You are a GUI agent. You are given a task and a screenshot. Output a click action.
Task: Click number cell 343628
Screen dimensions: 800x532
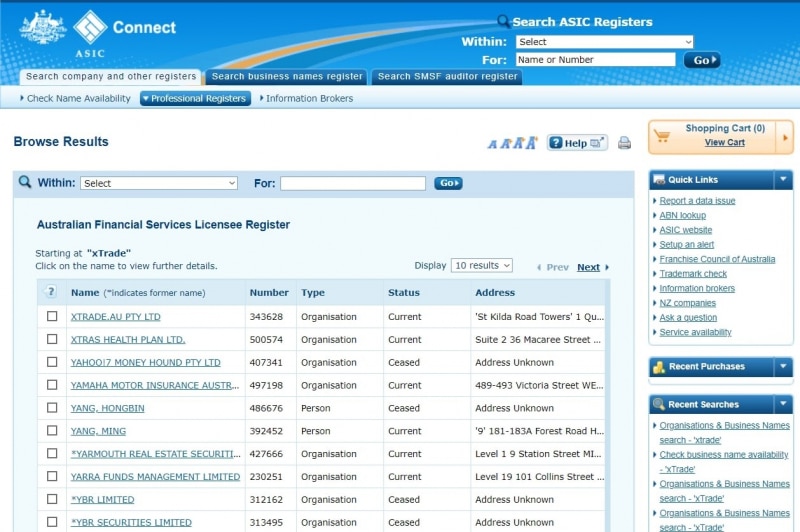point(266,317)
